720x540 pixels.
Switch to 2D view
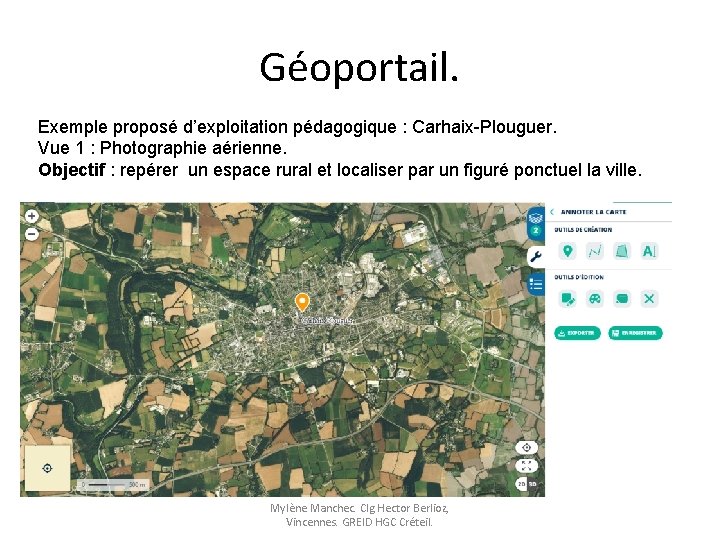click(522, 484)
